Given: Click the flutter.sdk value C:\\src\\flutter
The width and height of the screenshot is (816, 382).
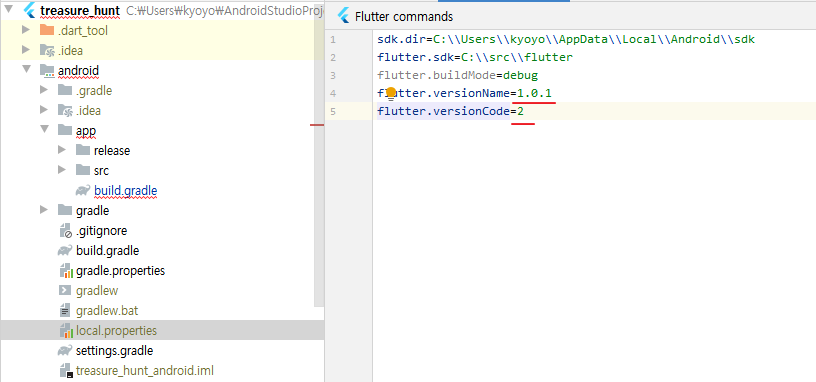Looking at the screenshot, I should 517,57.
